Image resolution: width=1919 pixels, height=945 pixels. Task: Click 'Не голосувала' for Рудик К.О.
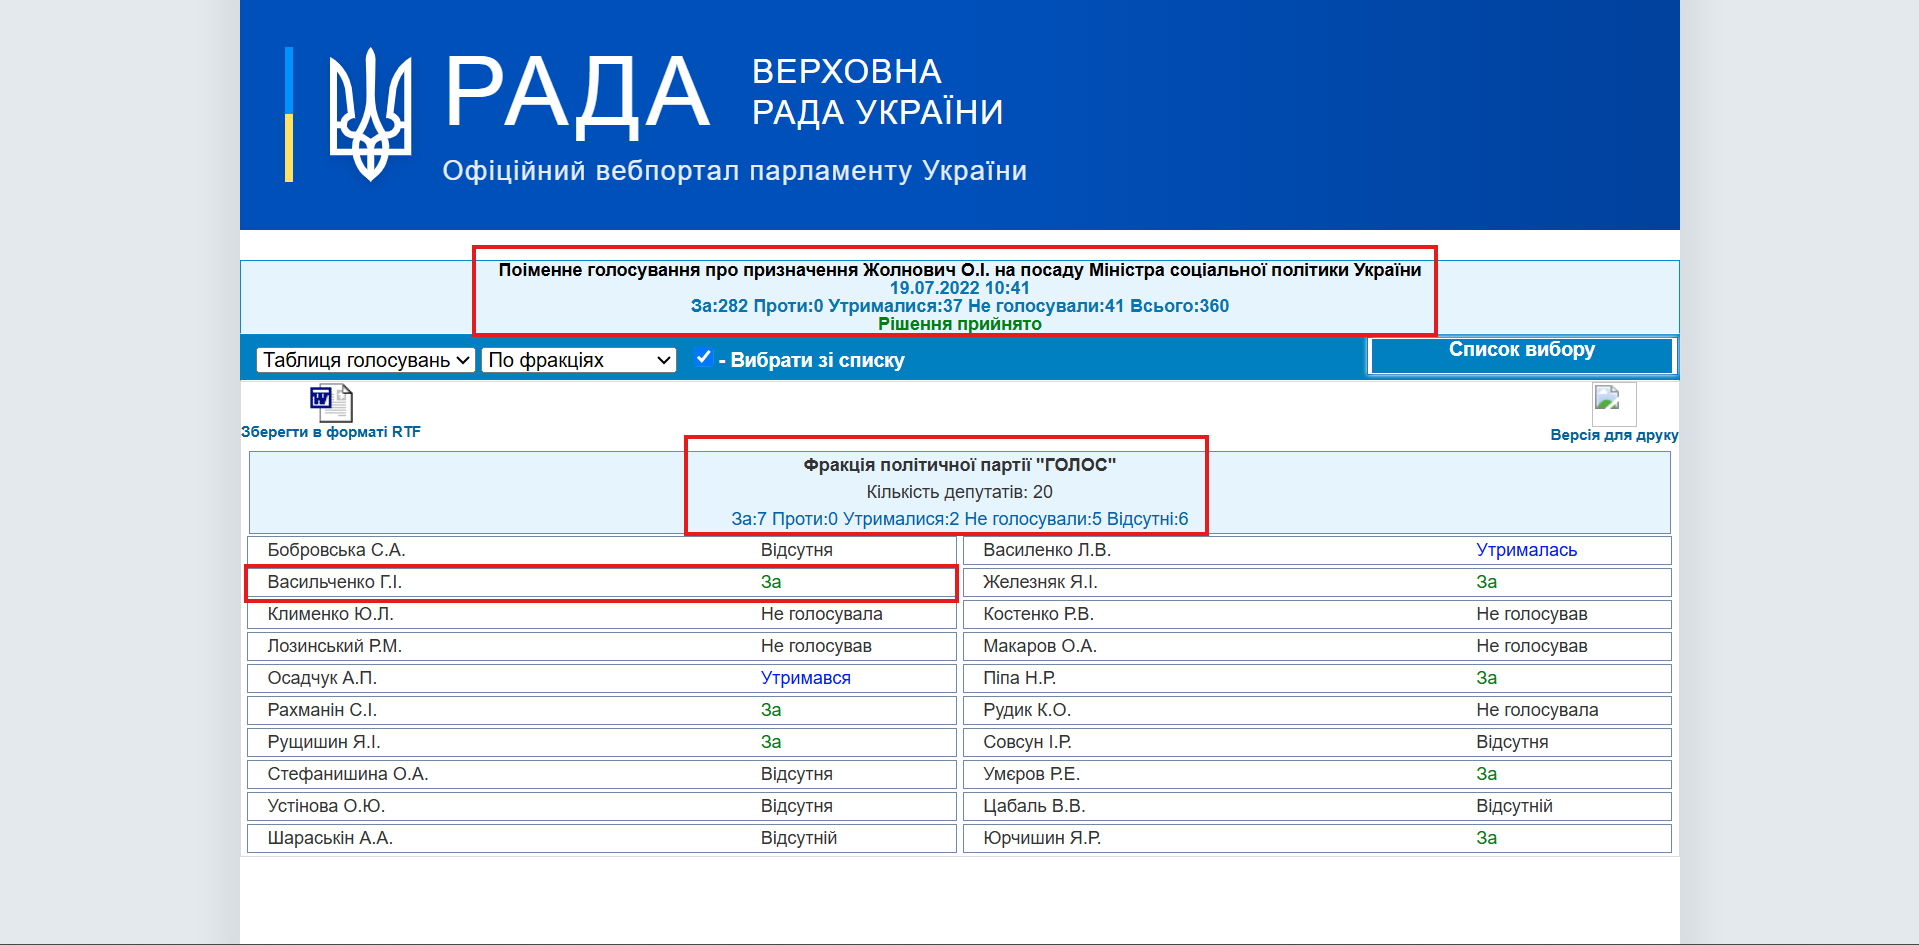tap(1538, 710)
